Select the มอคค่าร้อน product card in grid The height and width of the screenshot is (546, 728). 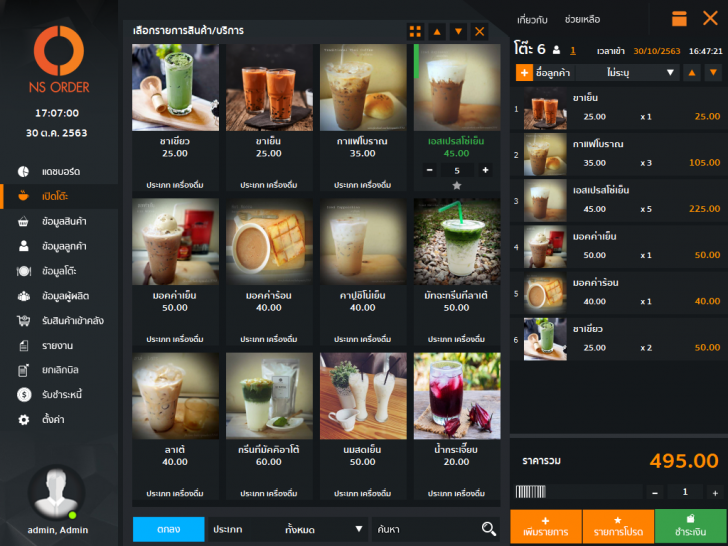[x=269, y=272]
